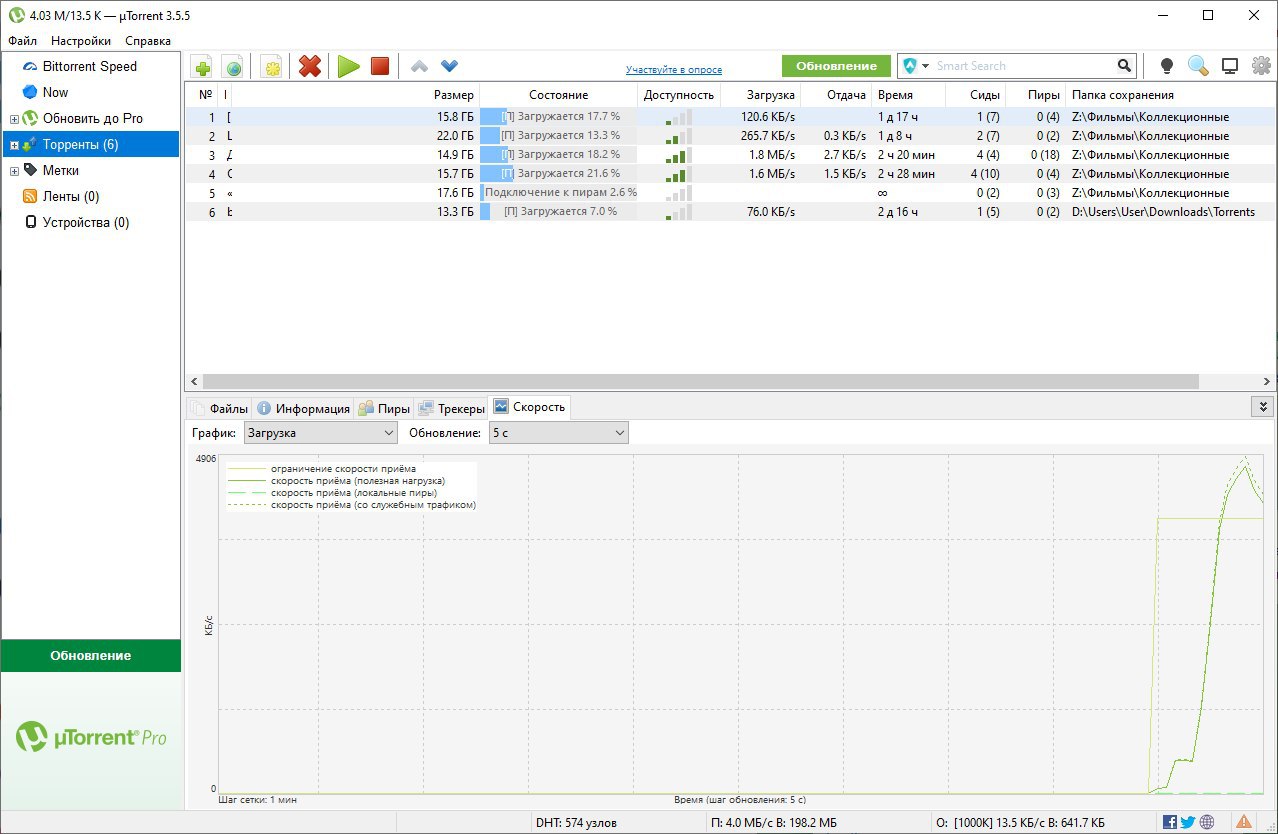Click the globe icon in status bar

pos(1207,822)
